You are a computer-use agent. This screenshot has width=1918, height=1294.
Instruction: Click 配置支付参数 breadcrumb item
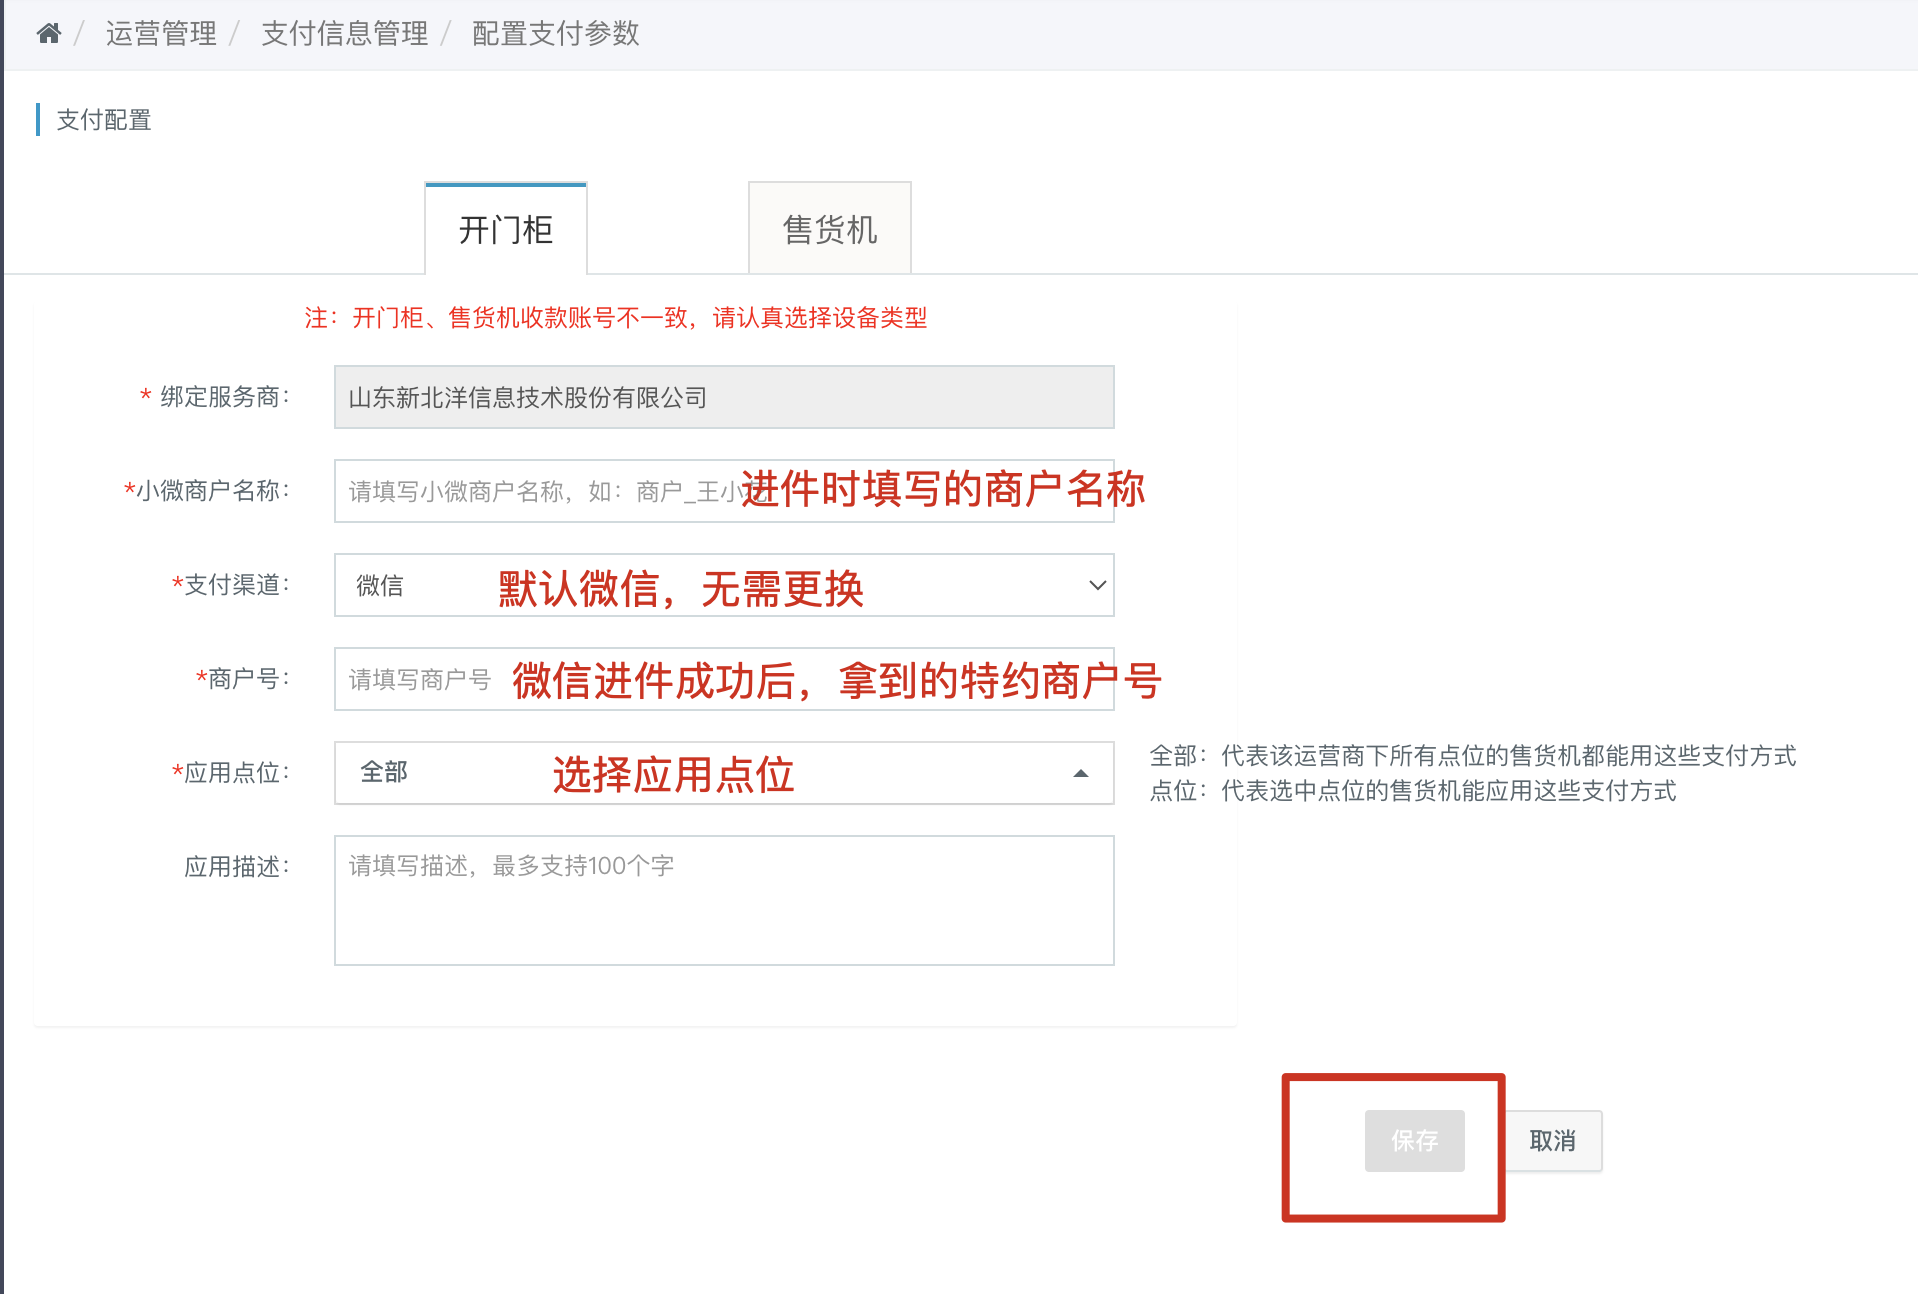(x=556, y=34)
